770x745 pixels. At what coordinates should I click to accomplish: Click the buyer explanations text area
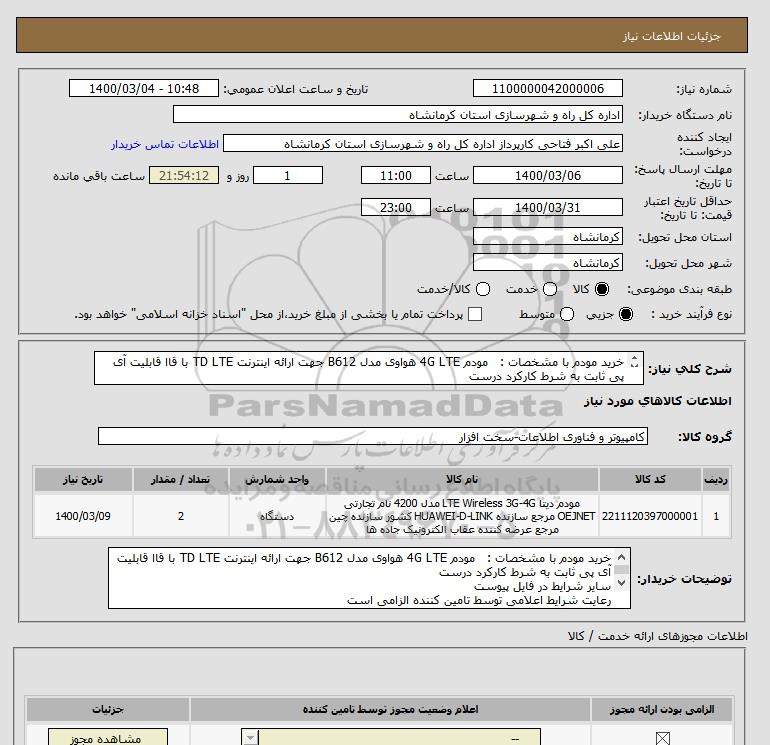point(369,579)
